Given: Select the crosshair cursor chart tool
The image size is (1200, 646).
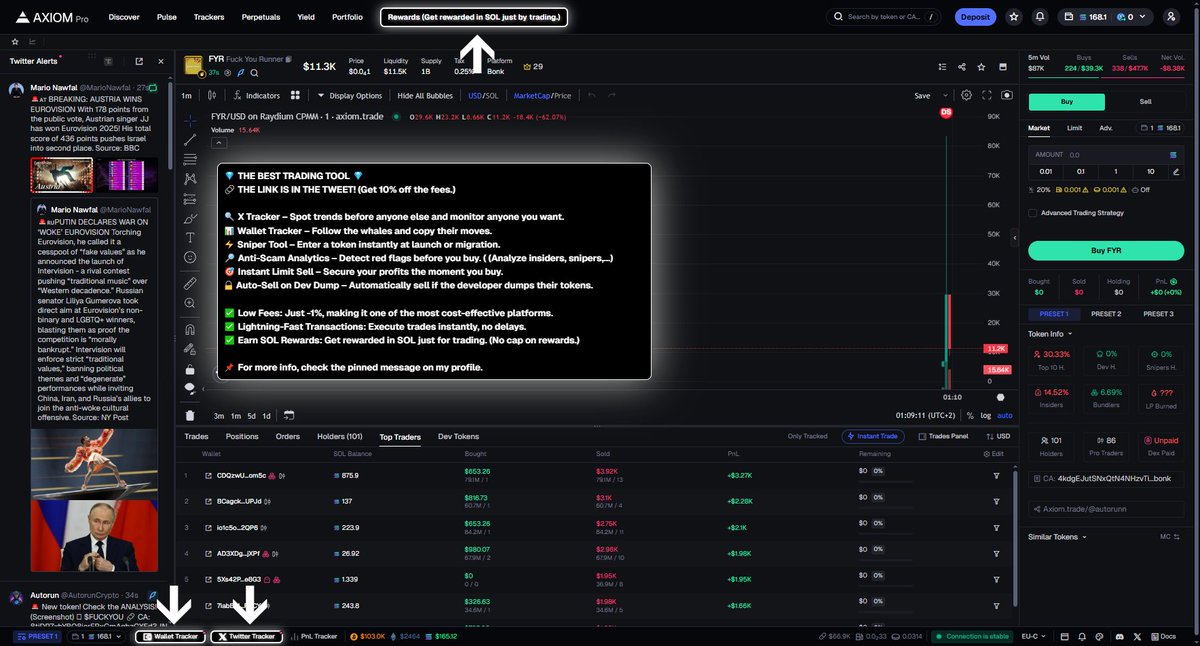Looking at the screenshot, I should point(190,119).
